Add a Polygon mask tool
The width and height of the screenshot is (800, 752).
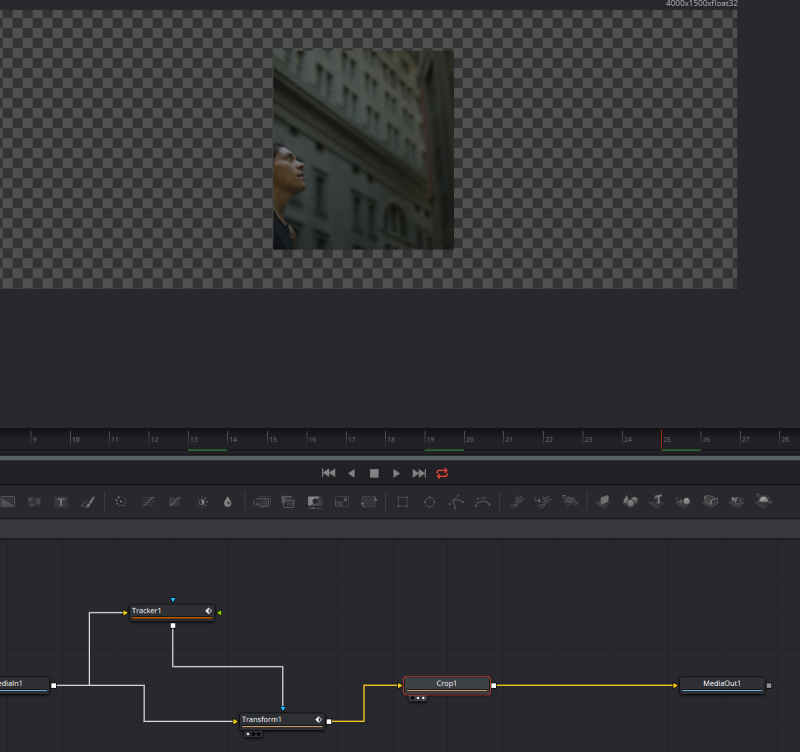point(457,501)
